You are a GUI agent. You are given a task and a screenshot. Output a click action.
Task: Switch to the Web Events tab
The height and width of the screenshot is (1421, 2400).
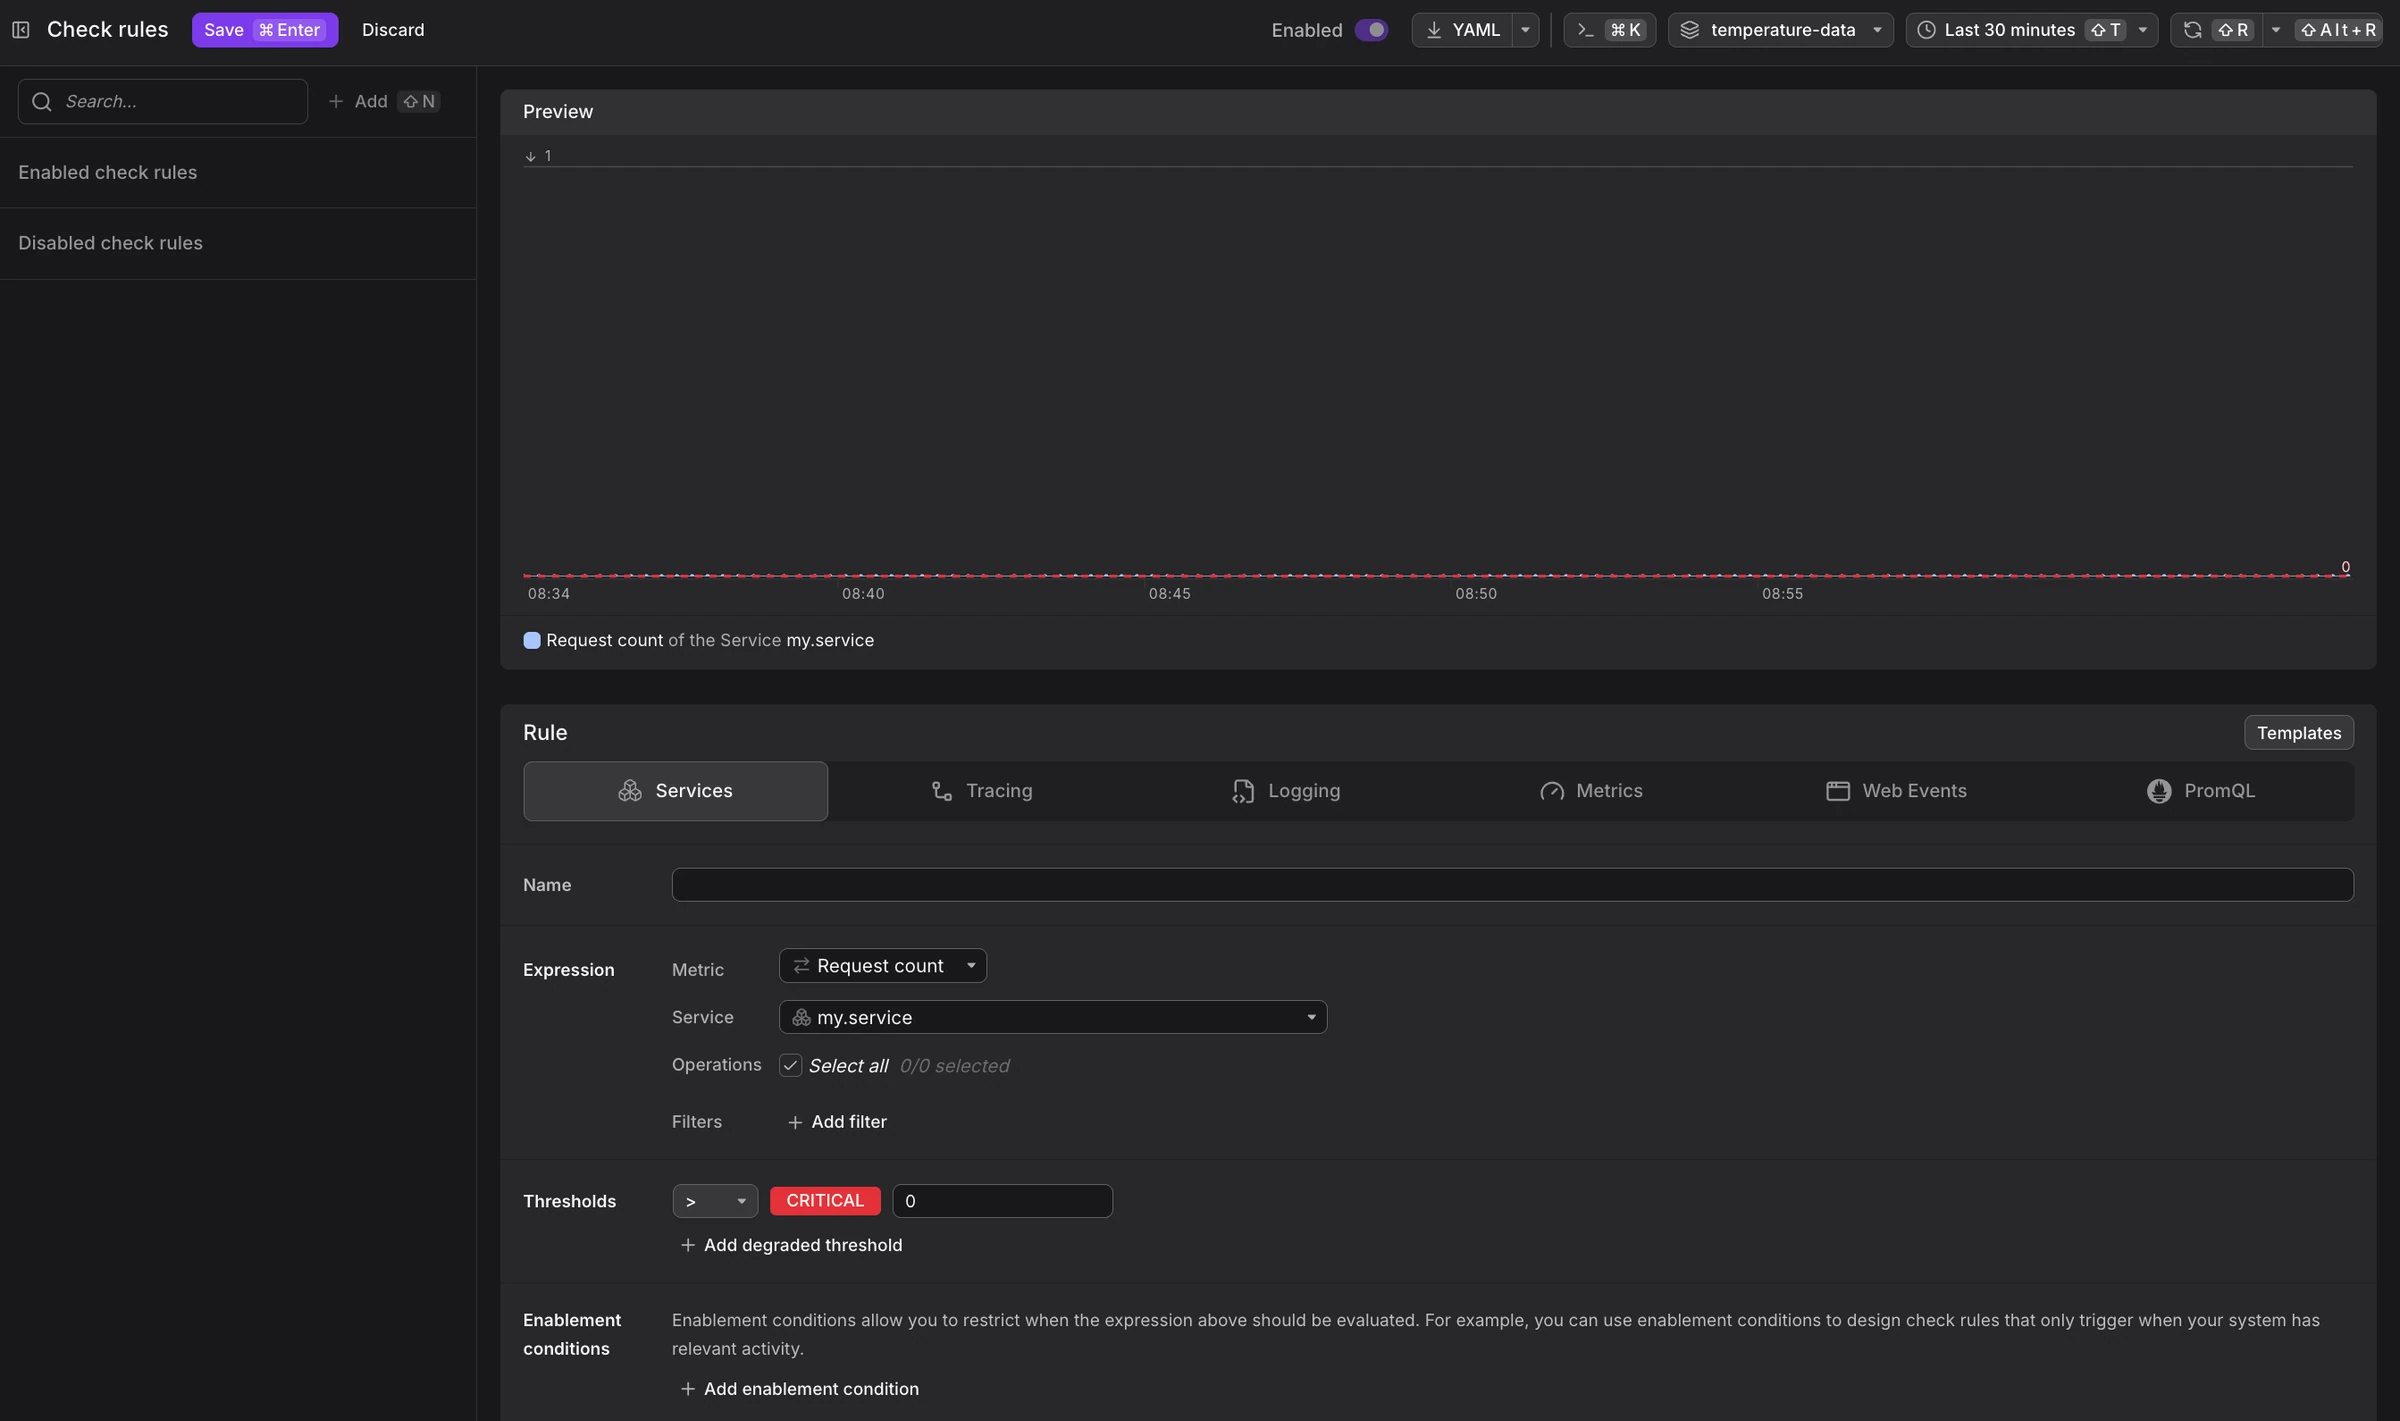1896,791
